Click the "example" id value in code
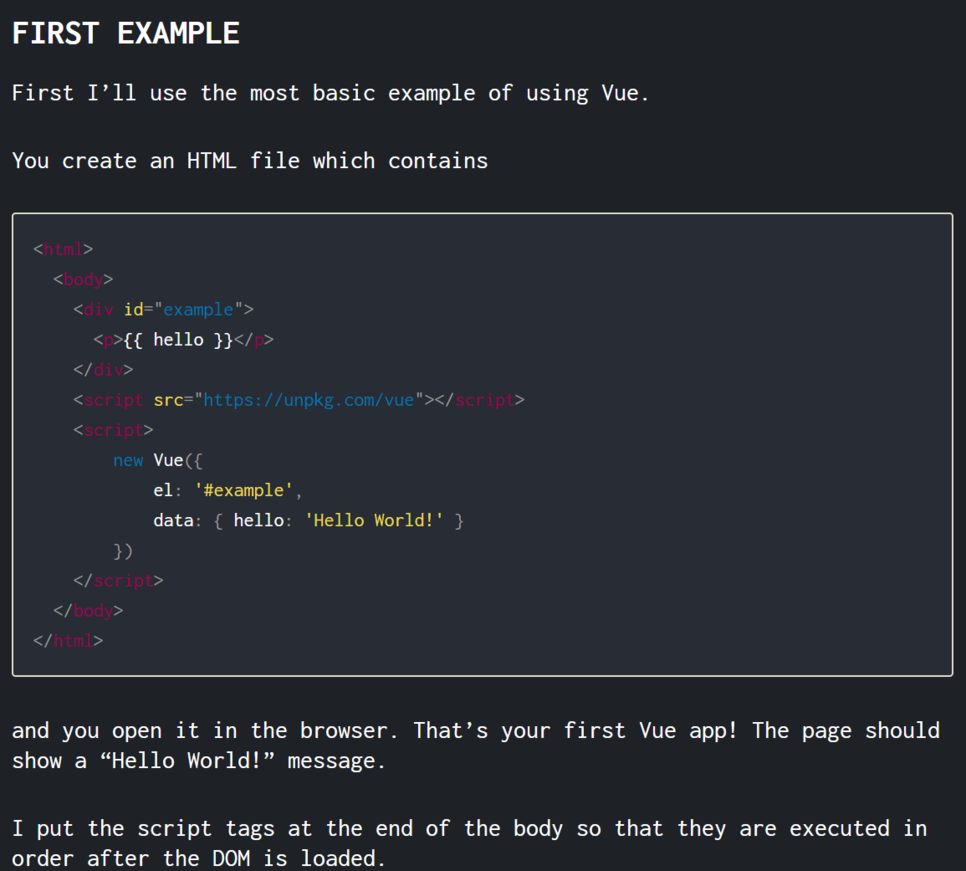 pos(198,310)
